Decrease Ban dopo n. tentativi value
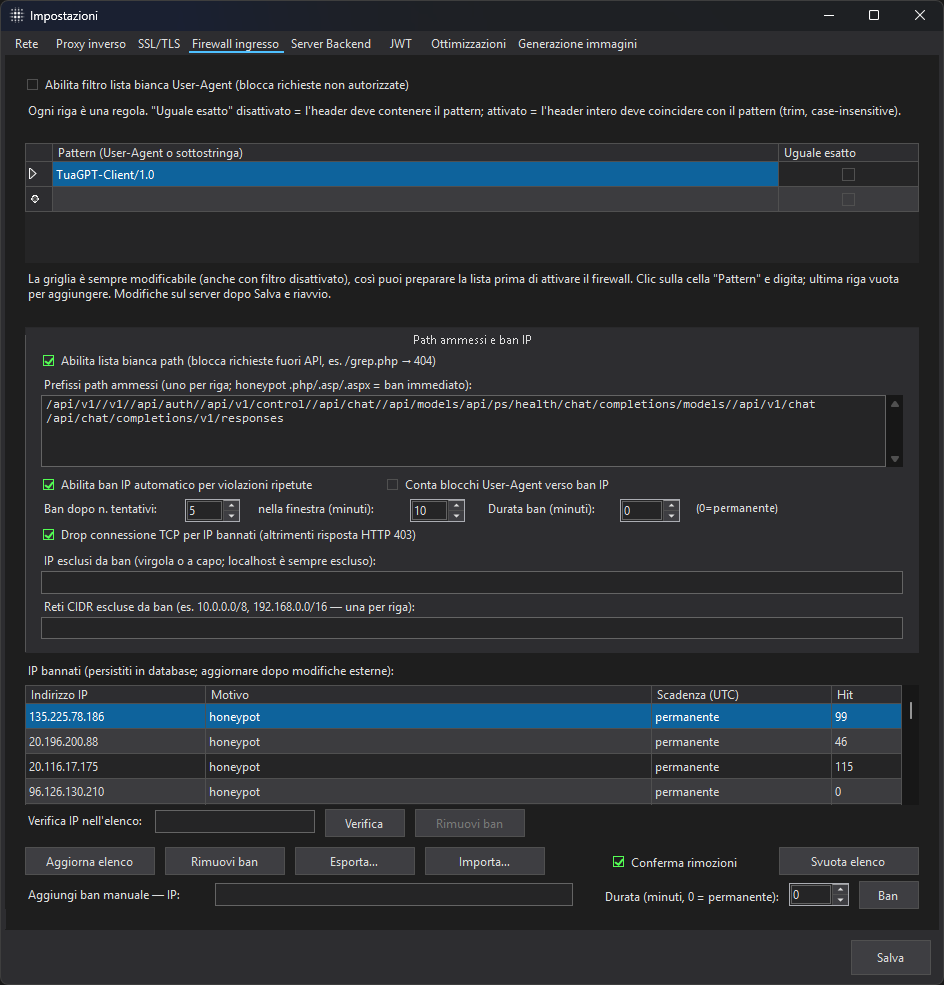 coord(232,515)
